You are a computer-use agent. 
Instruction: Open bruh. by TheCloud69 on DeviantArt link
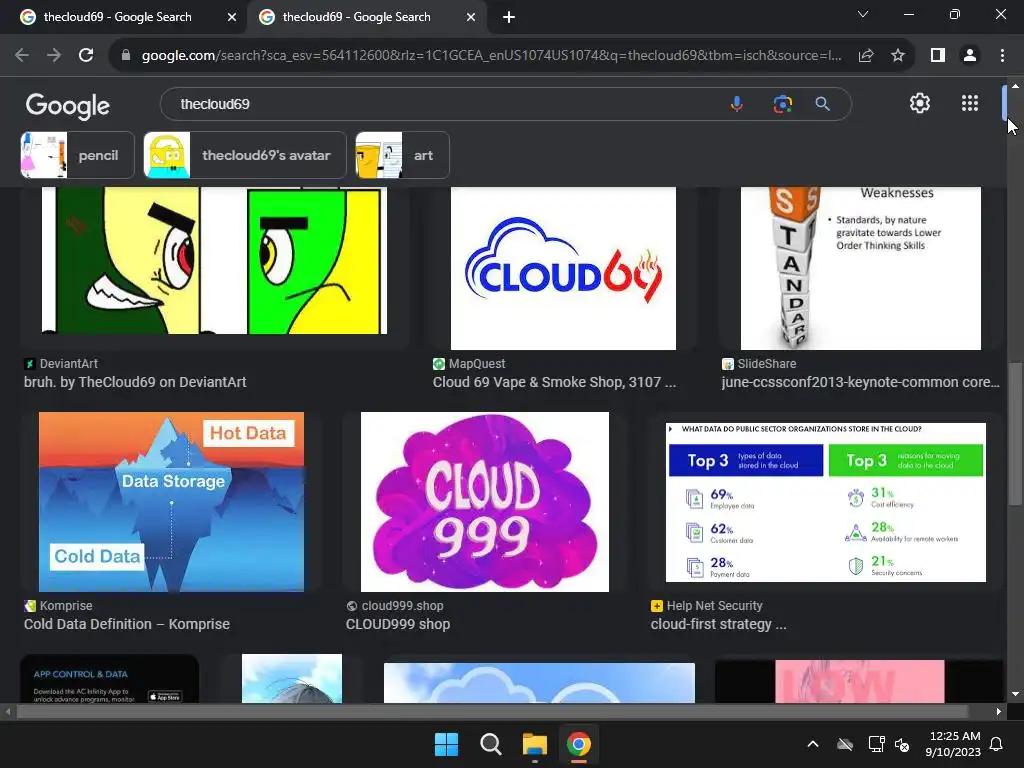[x=135, y=382]
